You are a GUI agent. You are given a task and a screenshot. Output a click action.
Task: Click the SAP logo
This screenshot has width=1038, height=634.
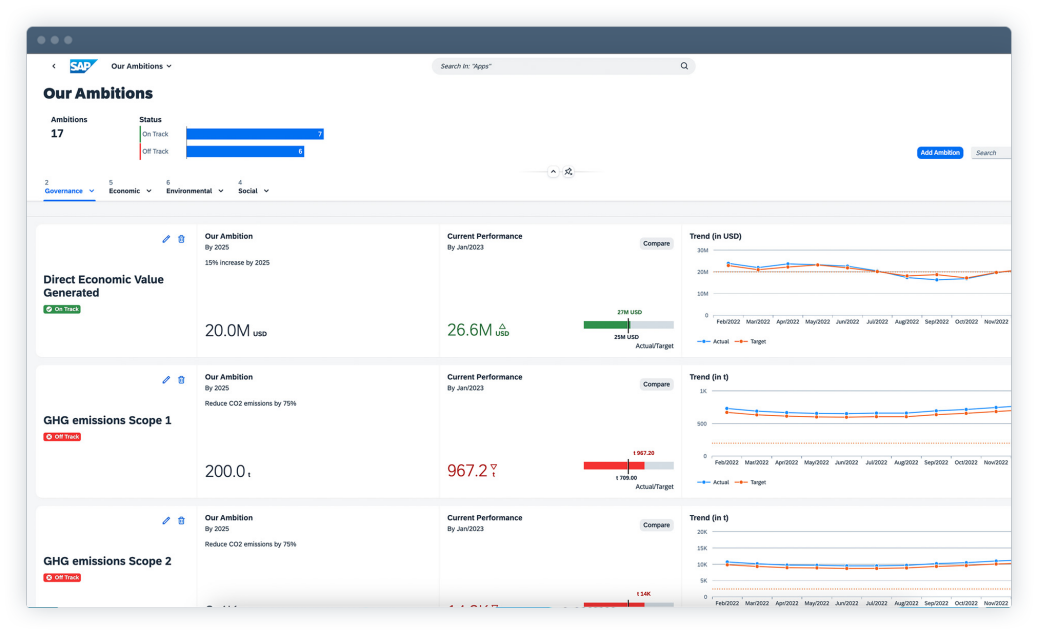click(82, 66)
